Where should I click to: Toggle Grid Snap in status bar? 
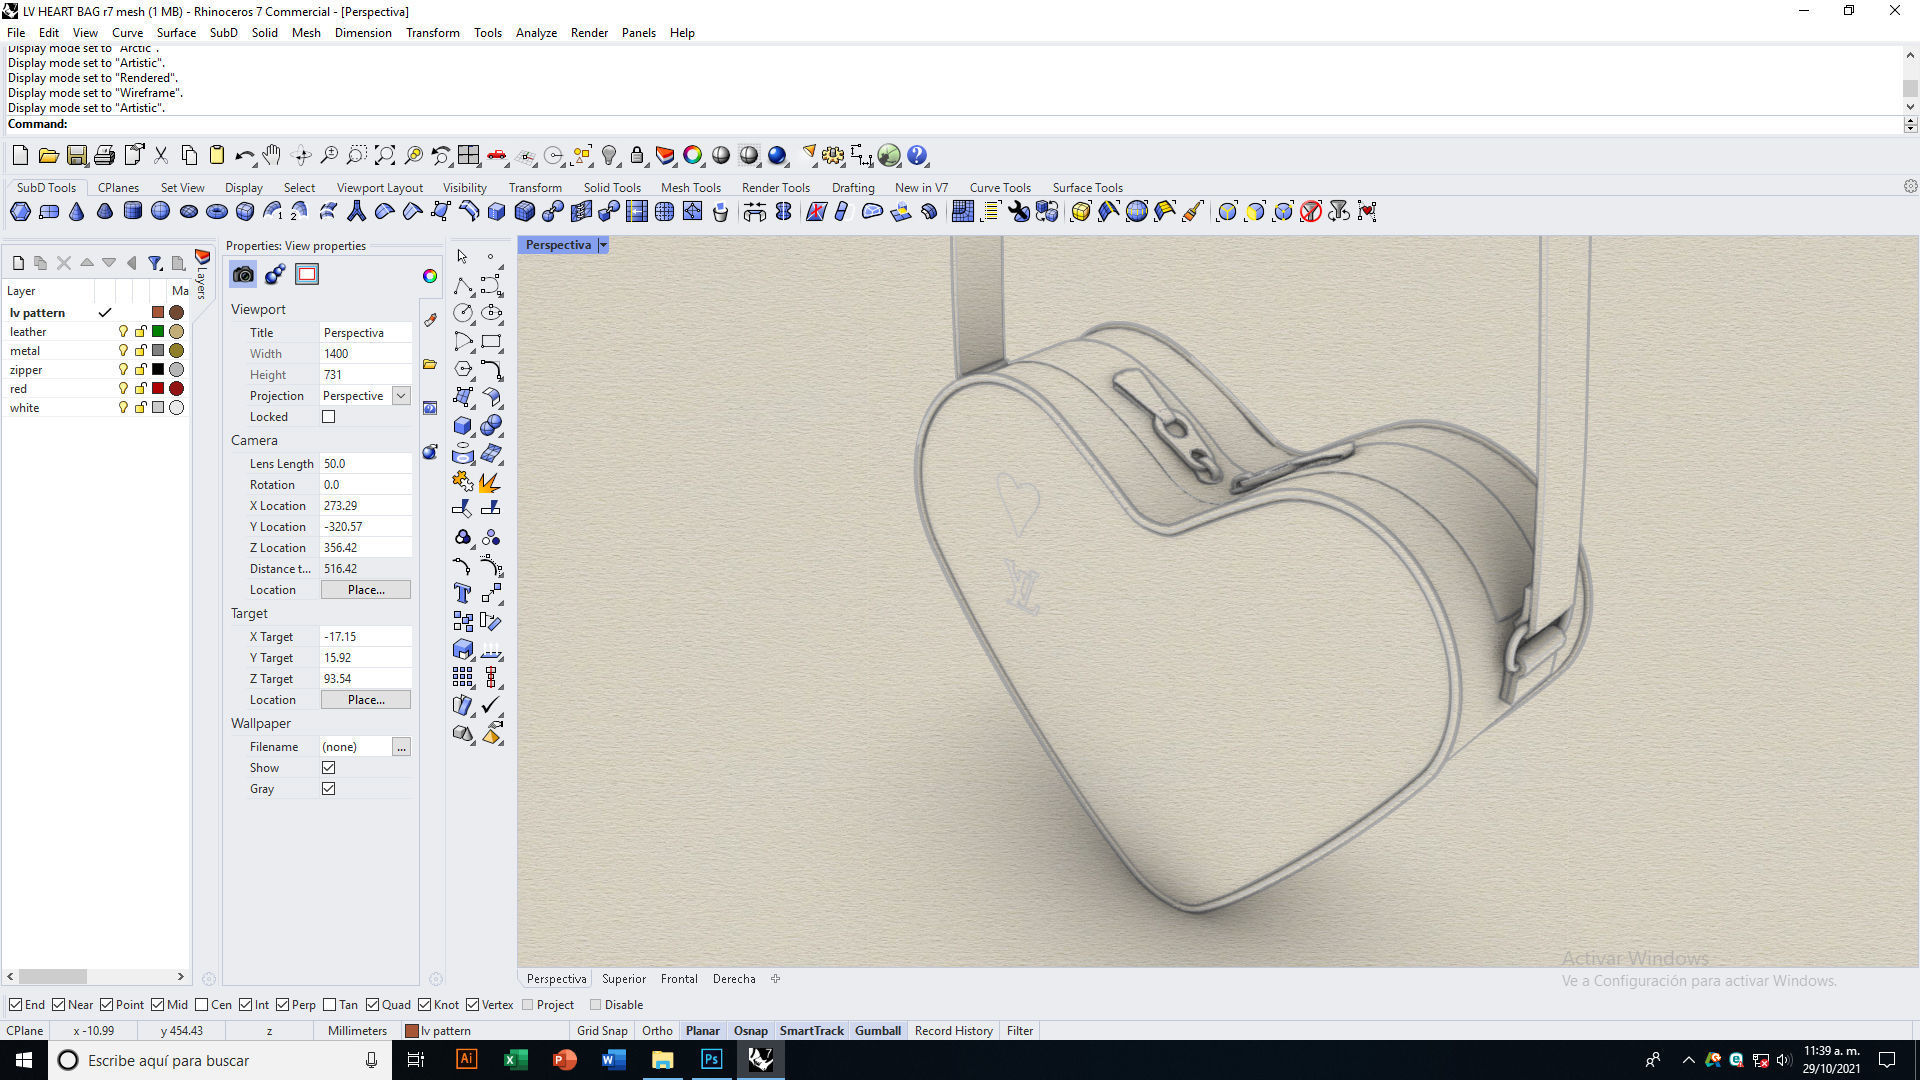(x=602, y=1031)
